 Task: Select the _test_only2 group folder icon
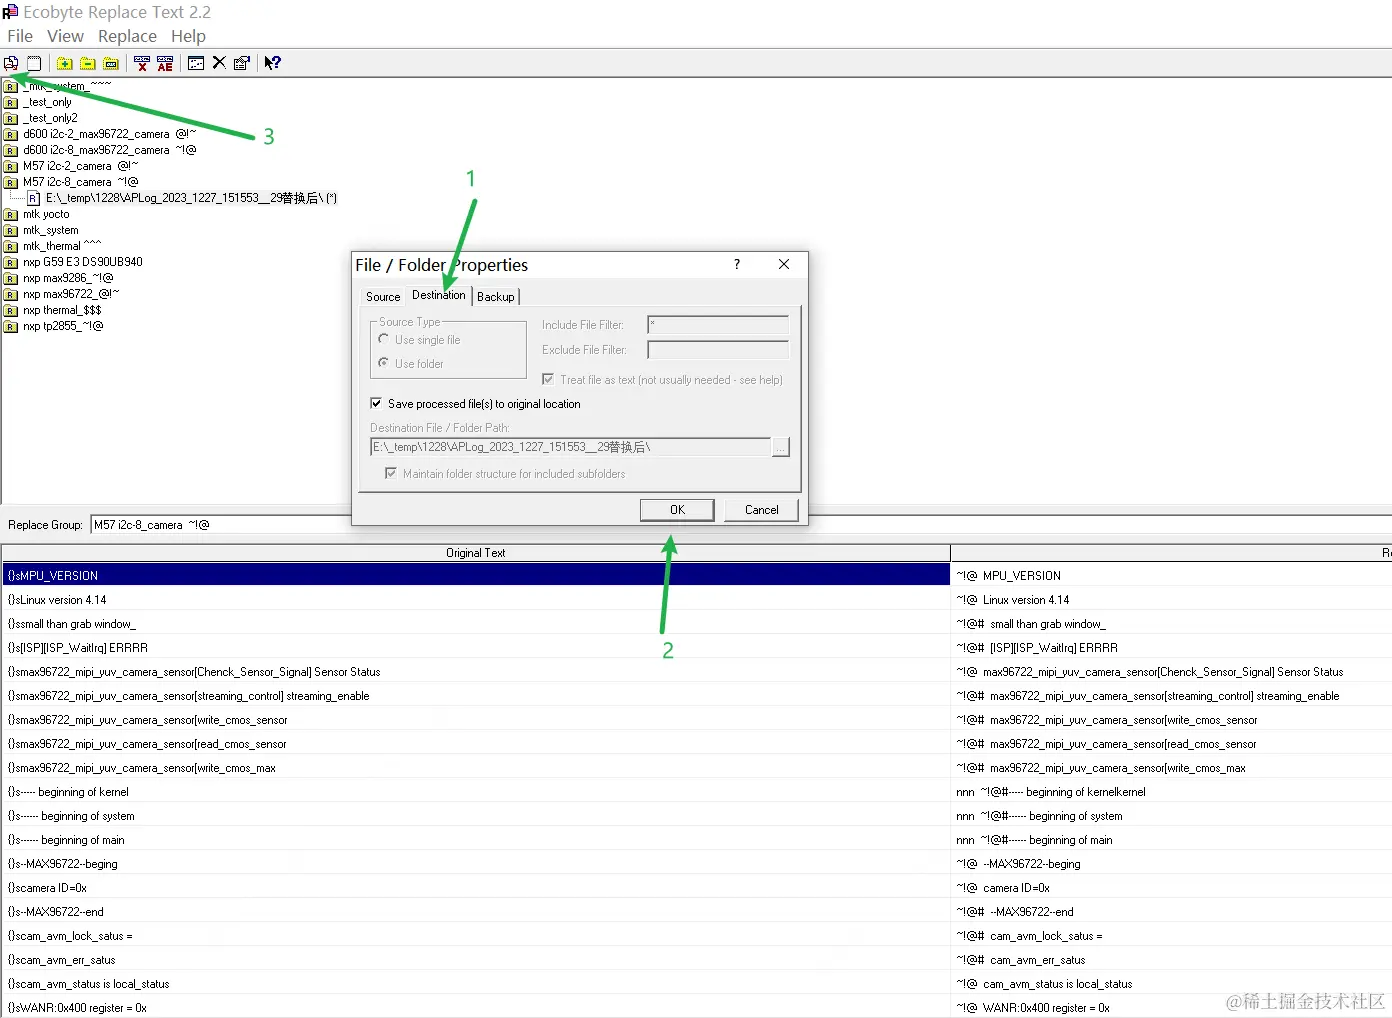[x=11, y=118]
